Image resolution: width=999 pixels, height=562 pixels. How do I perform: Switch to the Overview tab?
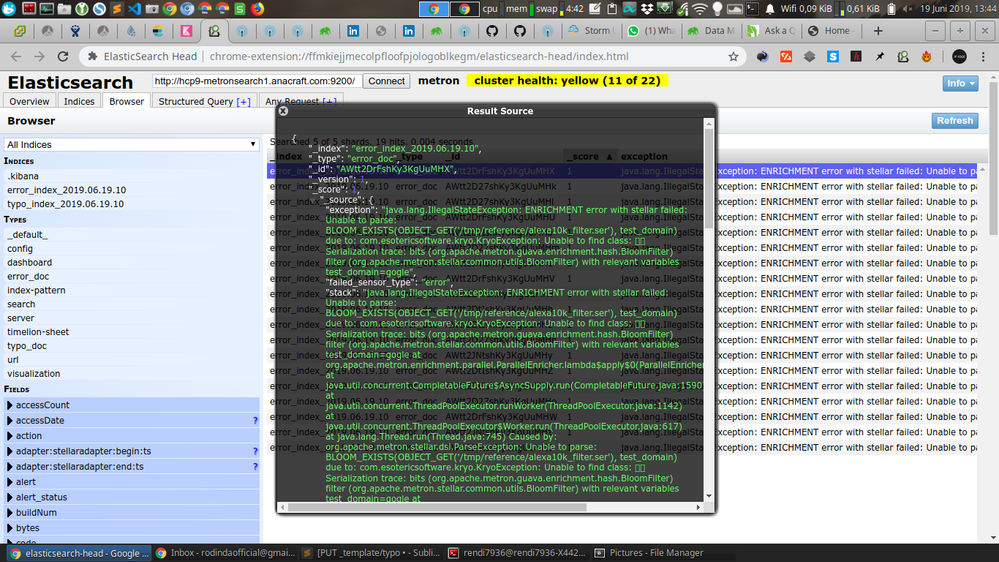pos(29,101)
